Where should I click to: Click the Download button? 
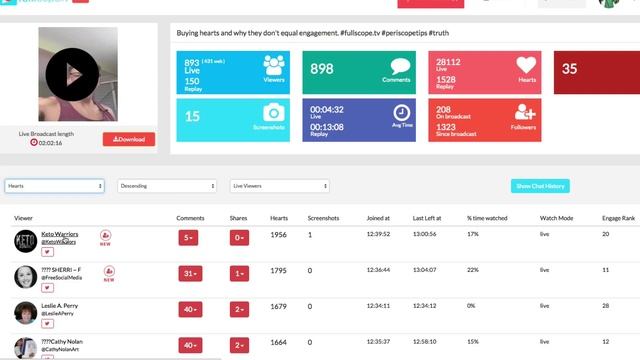[129, 139]
